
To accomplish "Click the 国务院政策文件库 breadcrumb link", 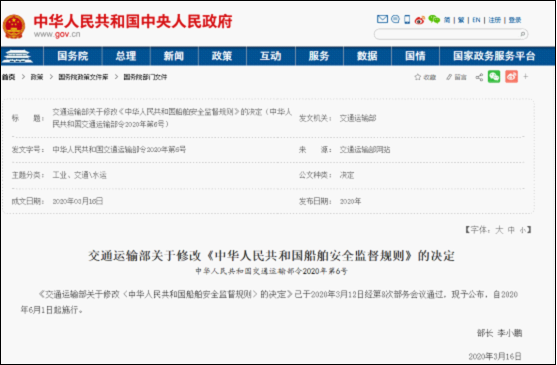I will click(83, 77).
